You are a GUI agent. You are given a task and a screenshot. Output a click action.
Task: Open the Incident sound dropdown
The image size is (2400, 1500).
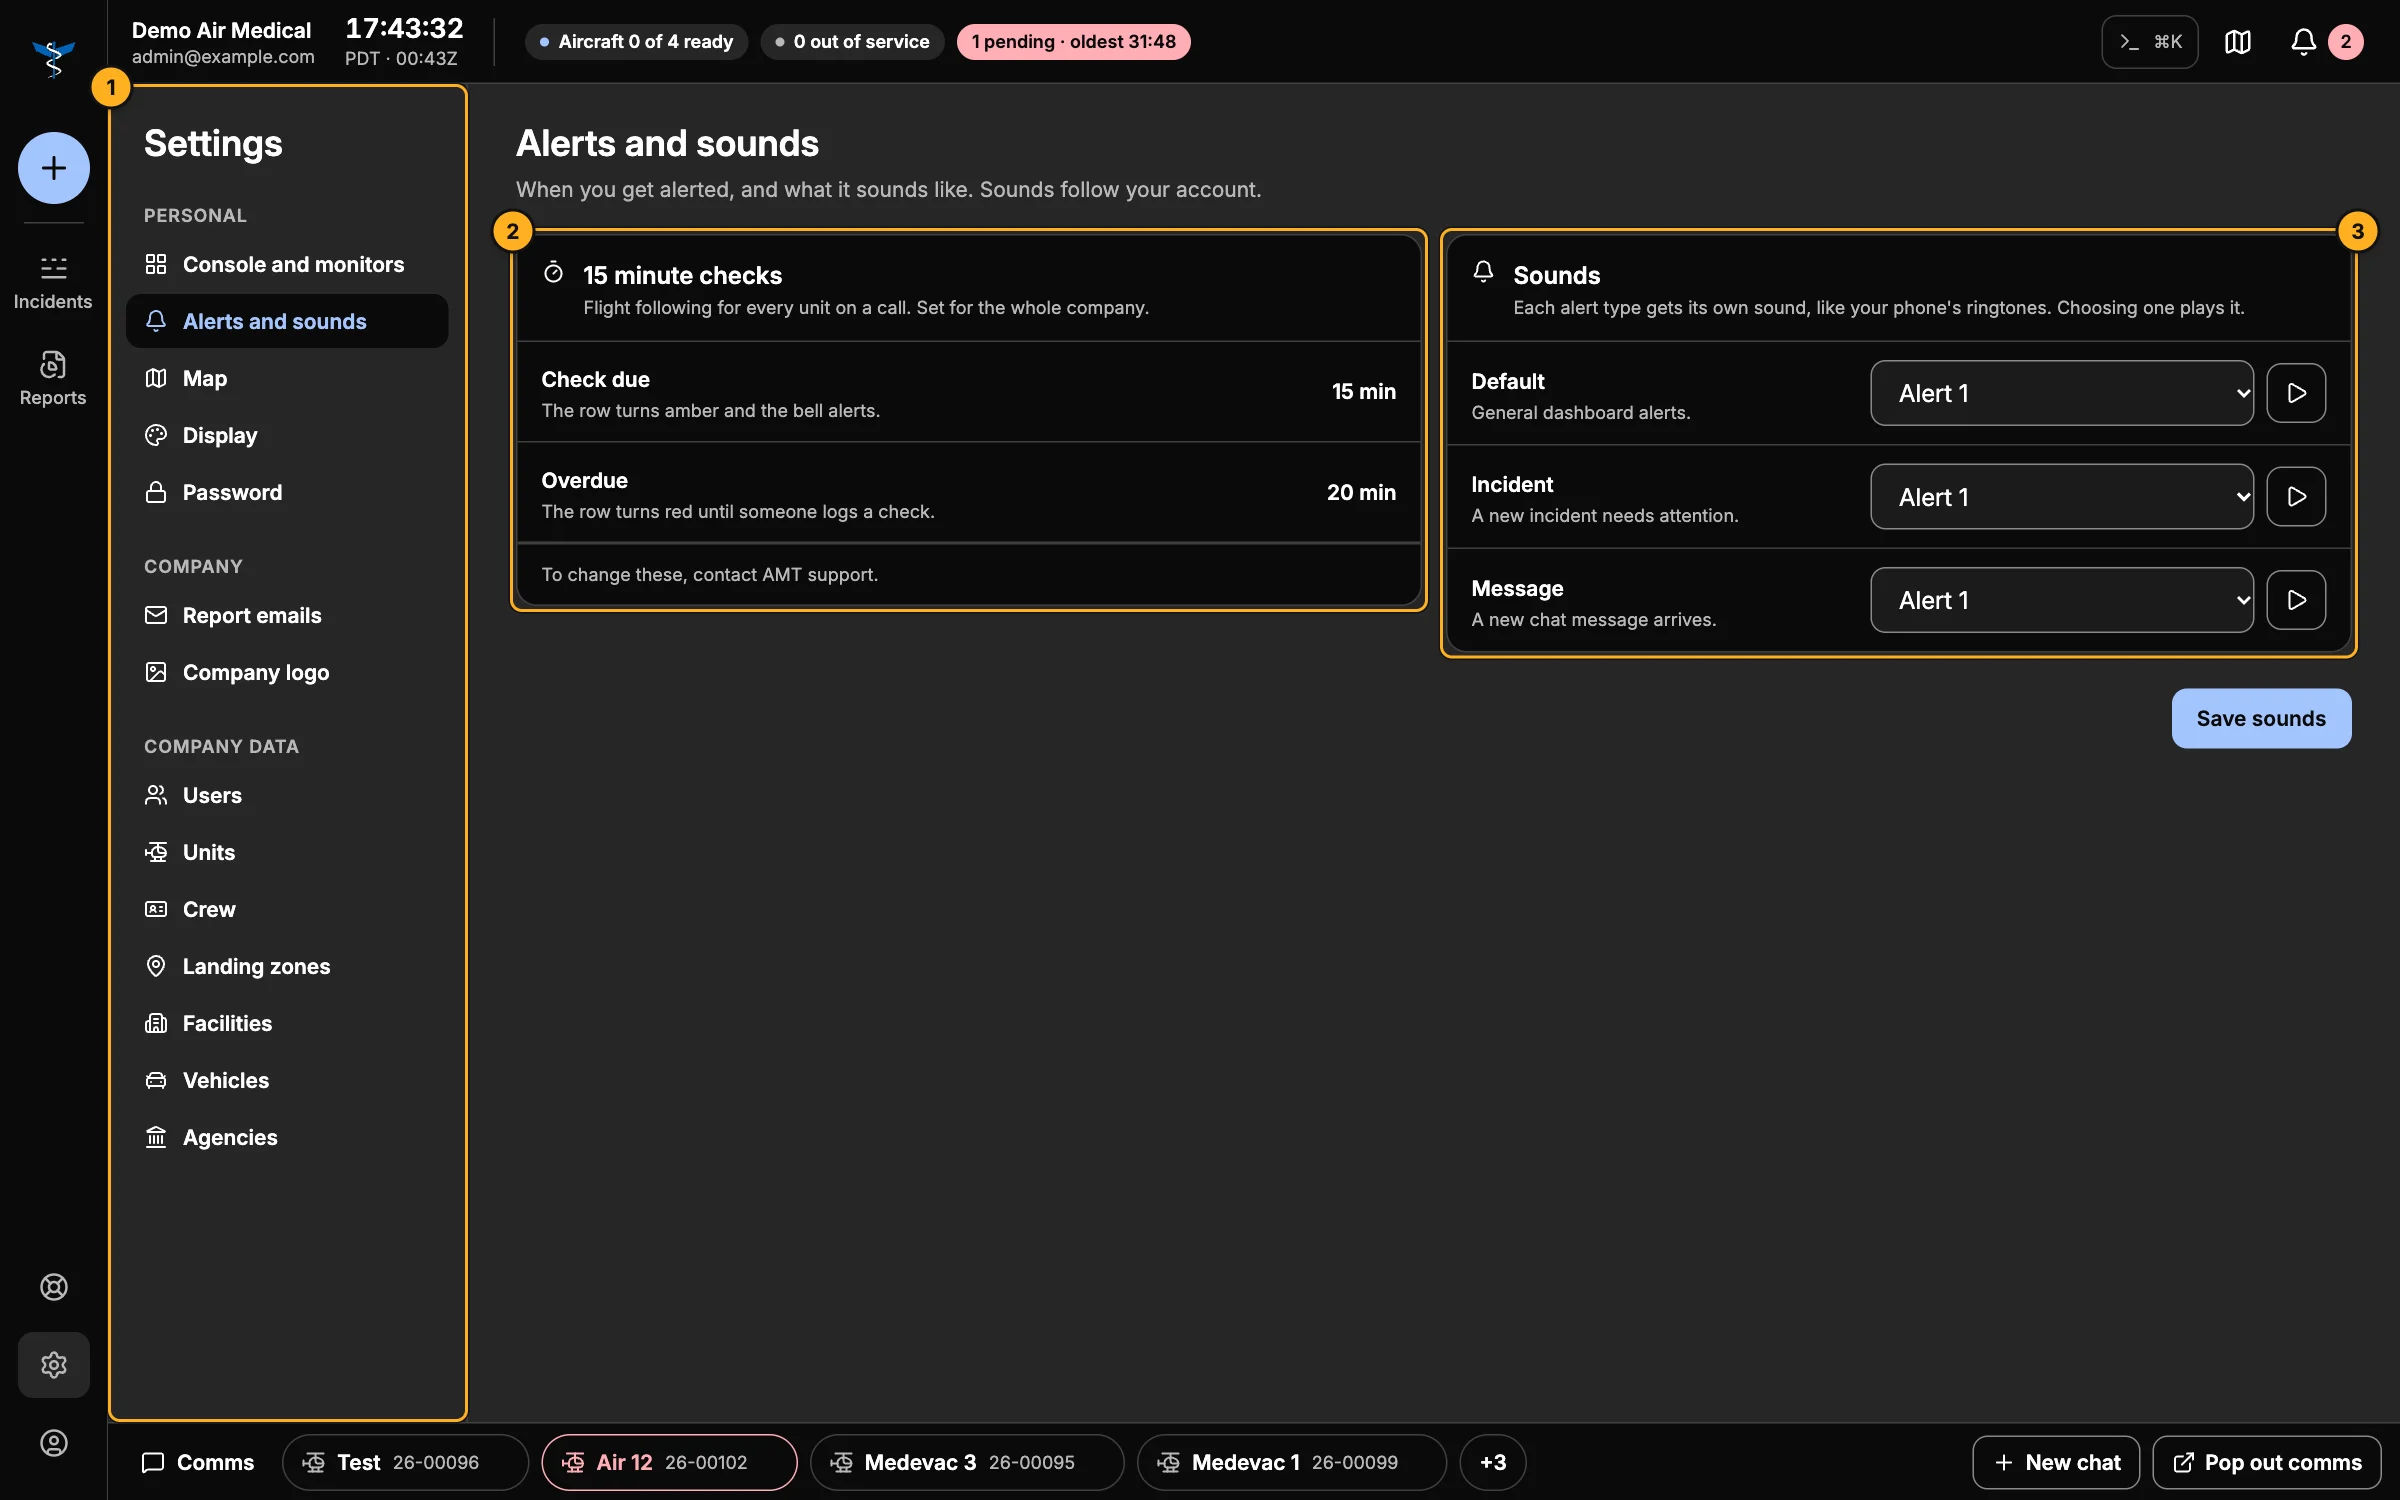(x=2062, y=497)
